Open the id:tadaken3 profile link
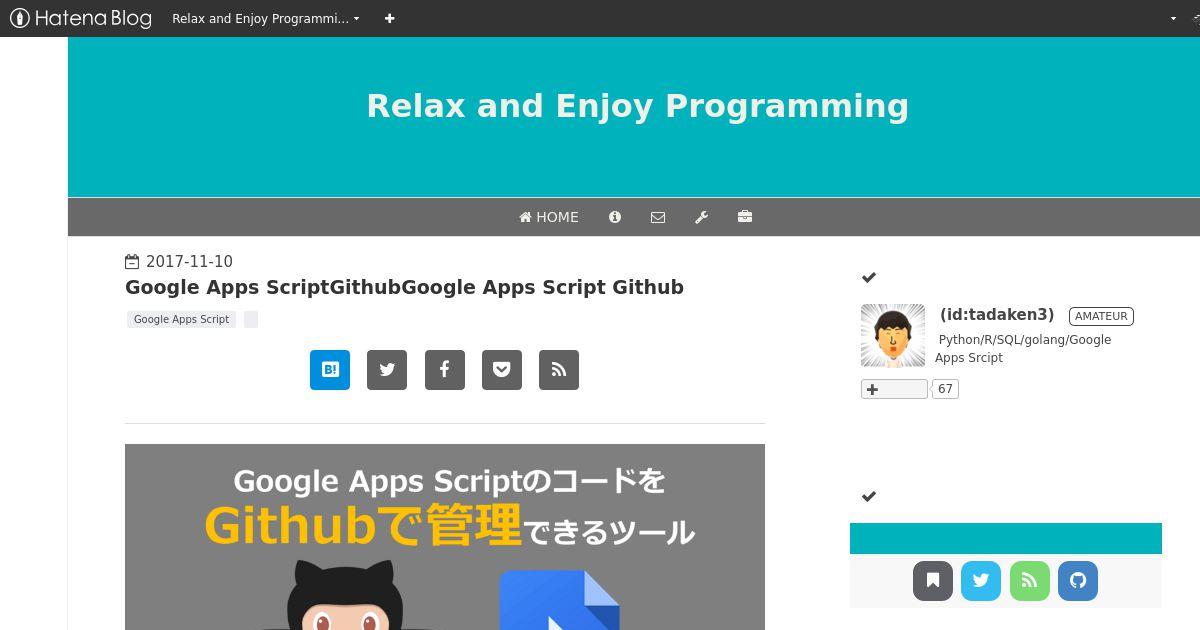Image resolution: width=1200 pixels, height=630 pixels. (x=997, y=315)
